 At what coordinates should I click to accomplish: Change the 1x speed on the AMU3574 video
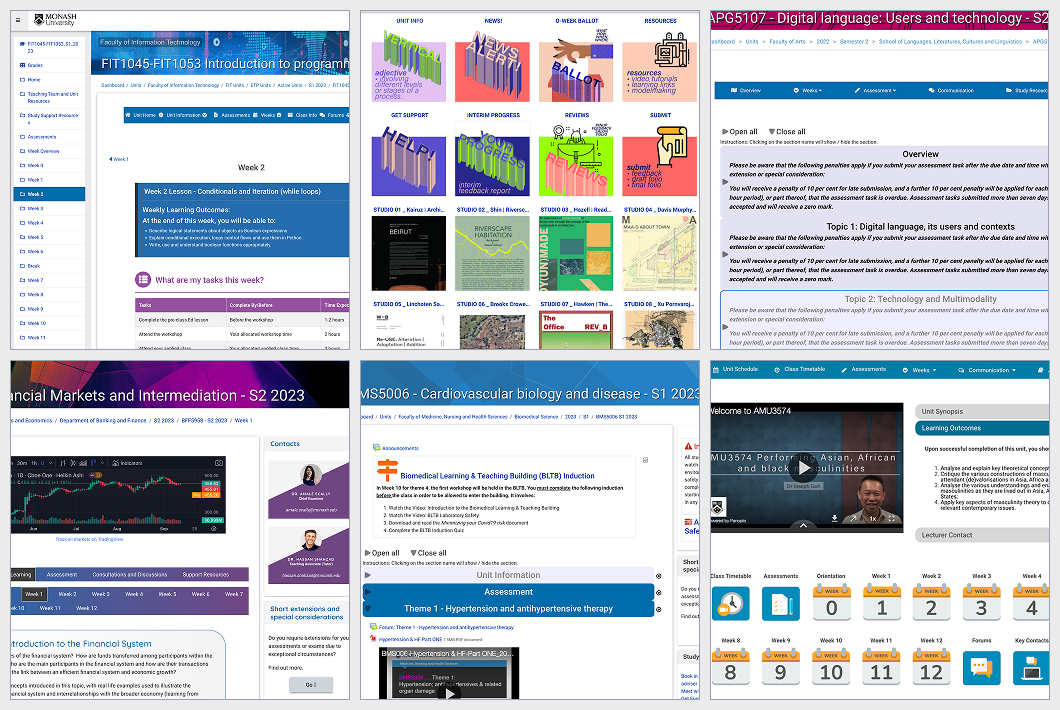tap(872, 519)
